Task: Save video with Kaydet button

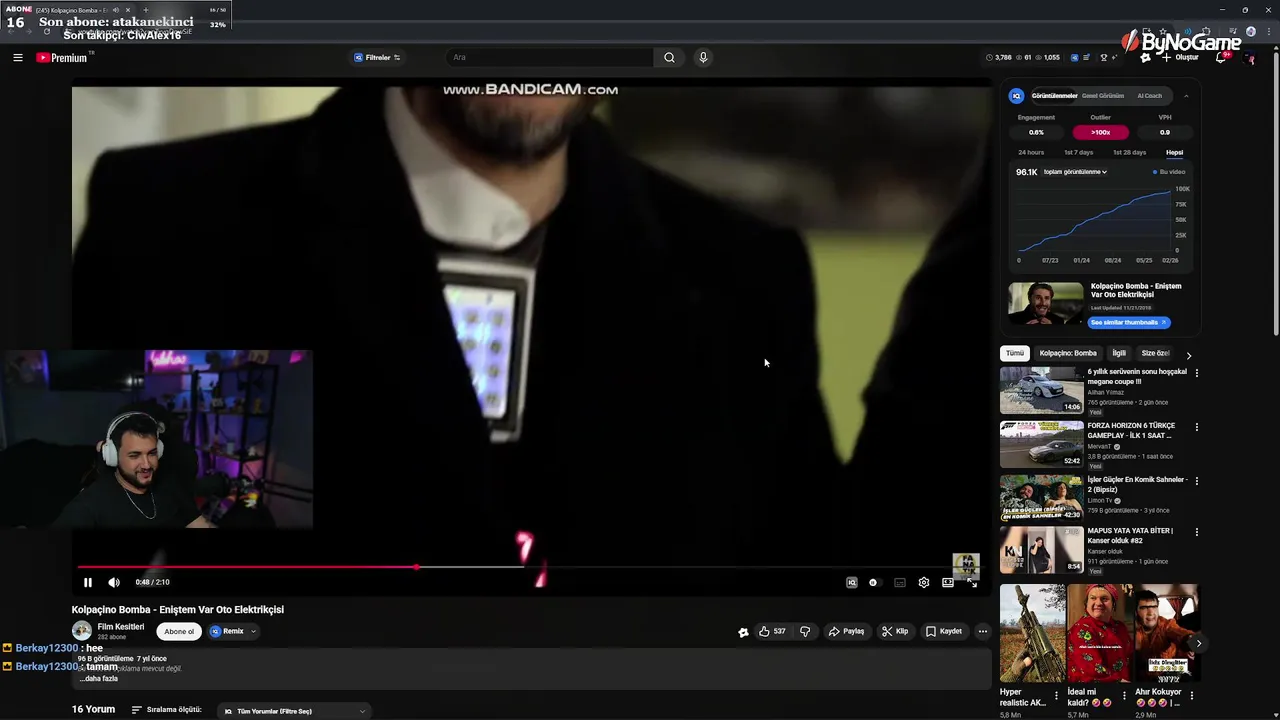Action: (944, 631)
